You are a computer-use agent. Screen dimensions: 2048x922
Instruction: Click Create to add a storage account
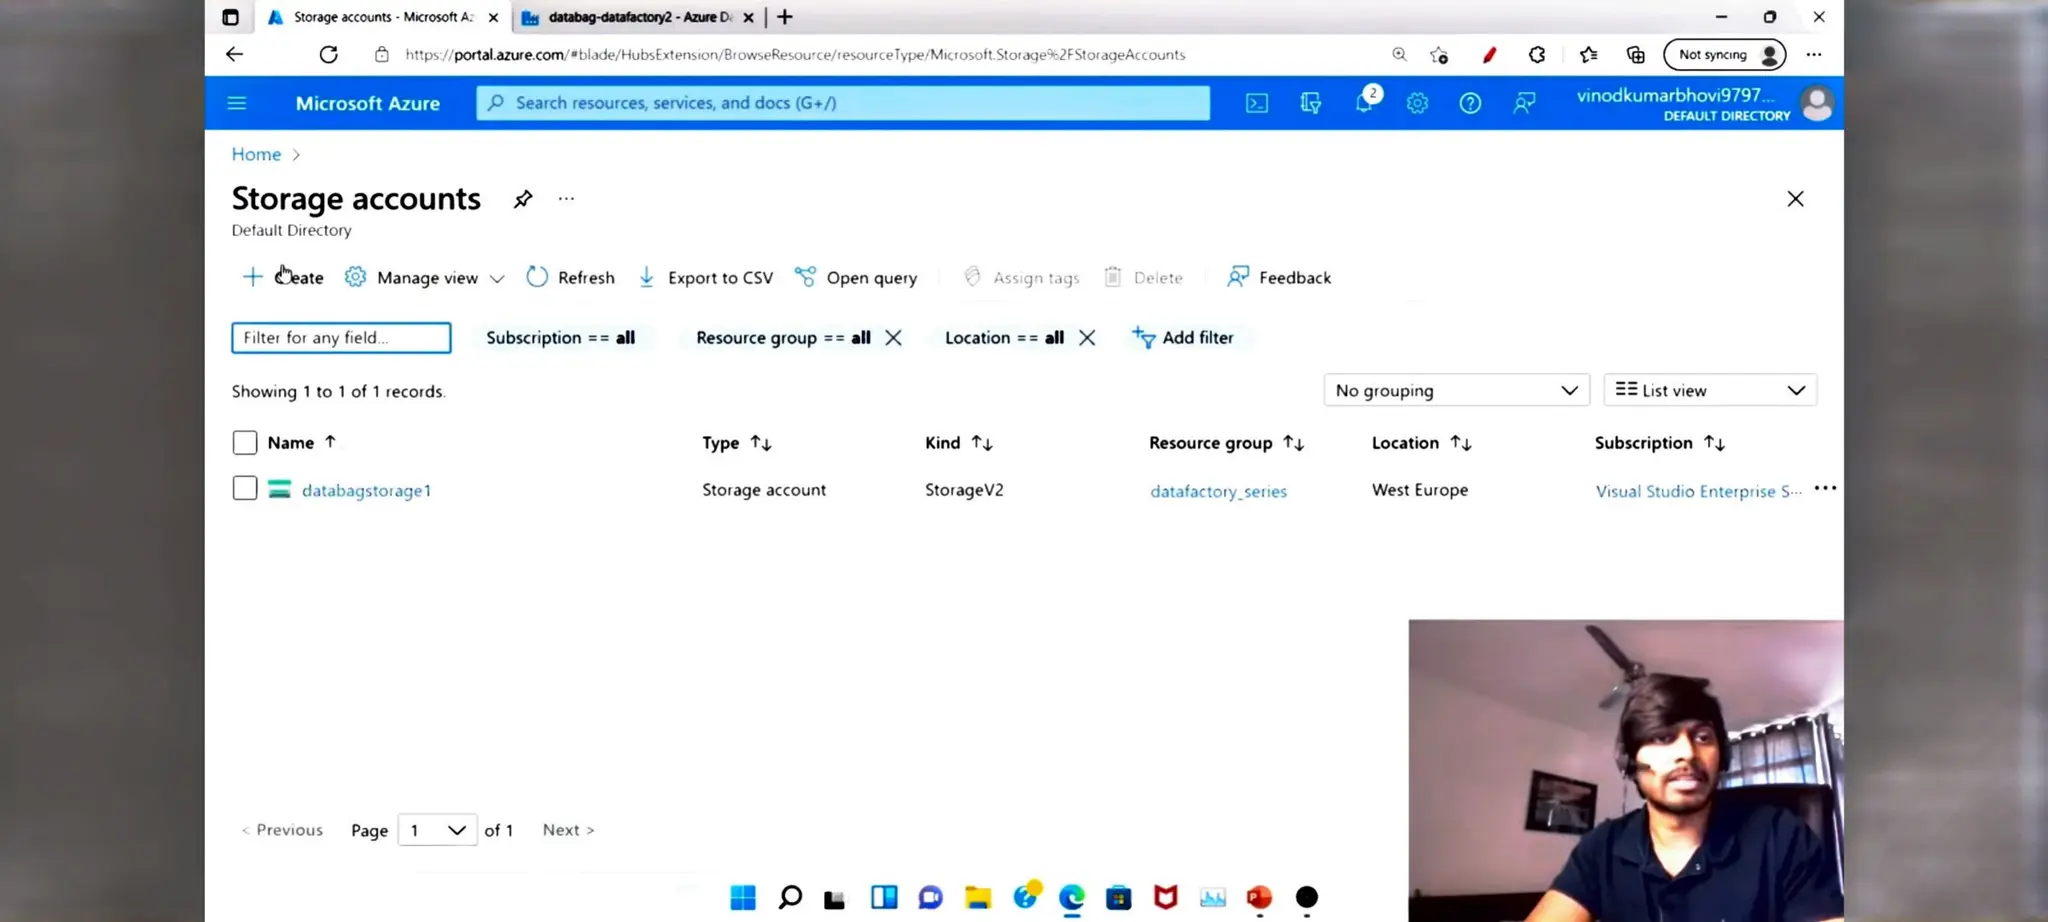[x=283, y=277]
